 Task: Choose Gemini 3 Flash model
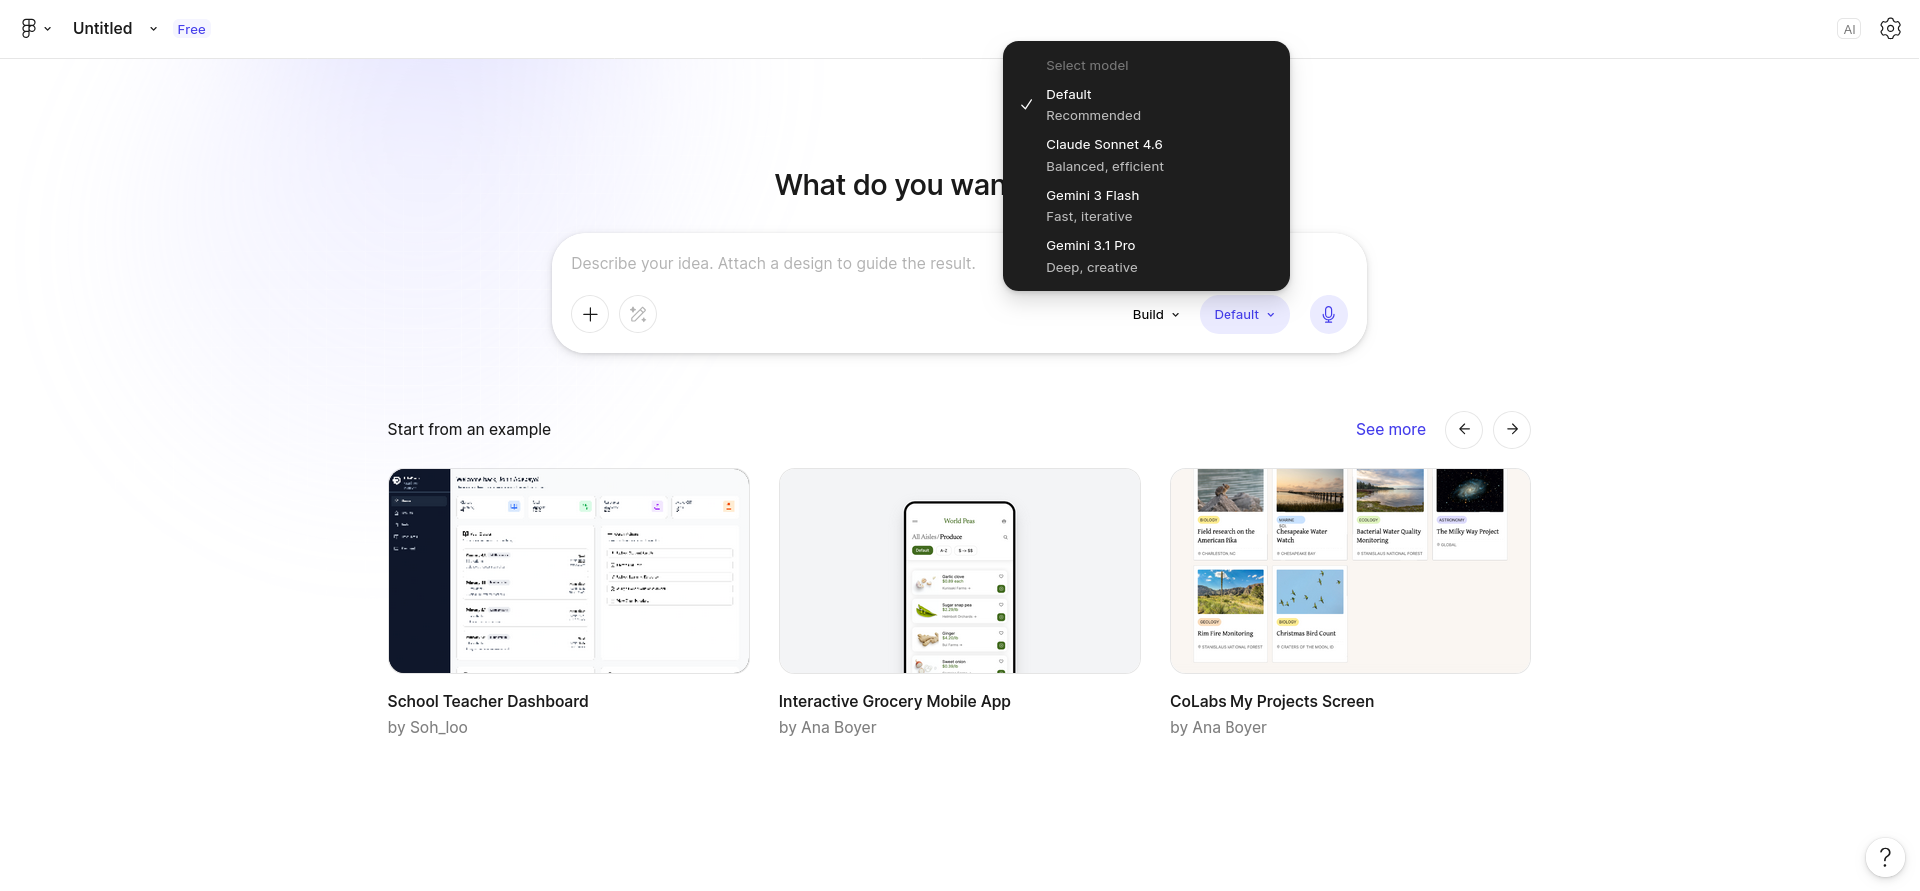tap(1146, 206)
